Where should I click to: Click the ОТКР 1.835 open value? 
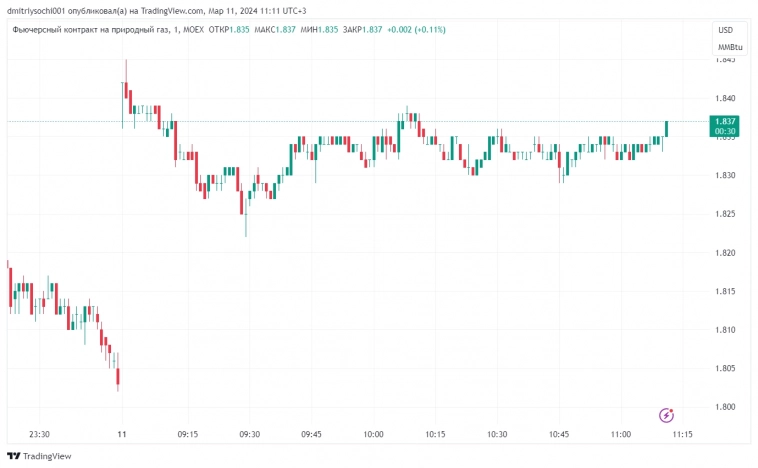[229, 30]
